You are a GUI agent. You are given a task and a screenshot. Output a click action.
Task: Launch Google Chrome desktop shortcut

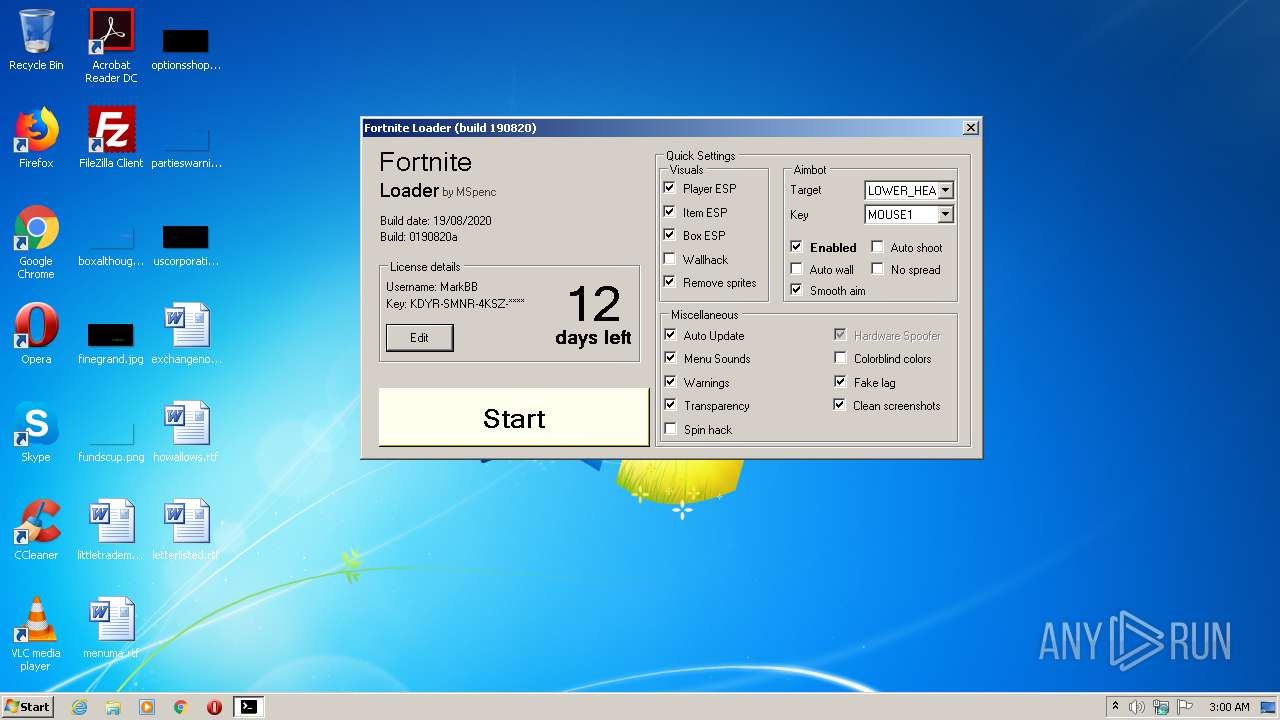(x=36, y=242)
